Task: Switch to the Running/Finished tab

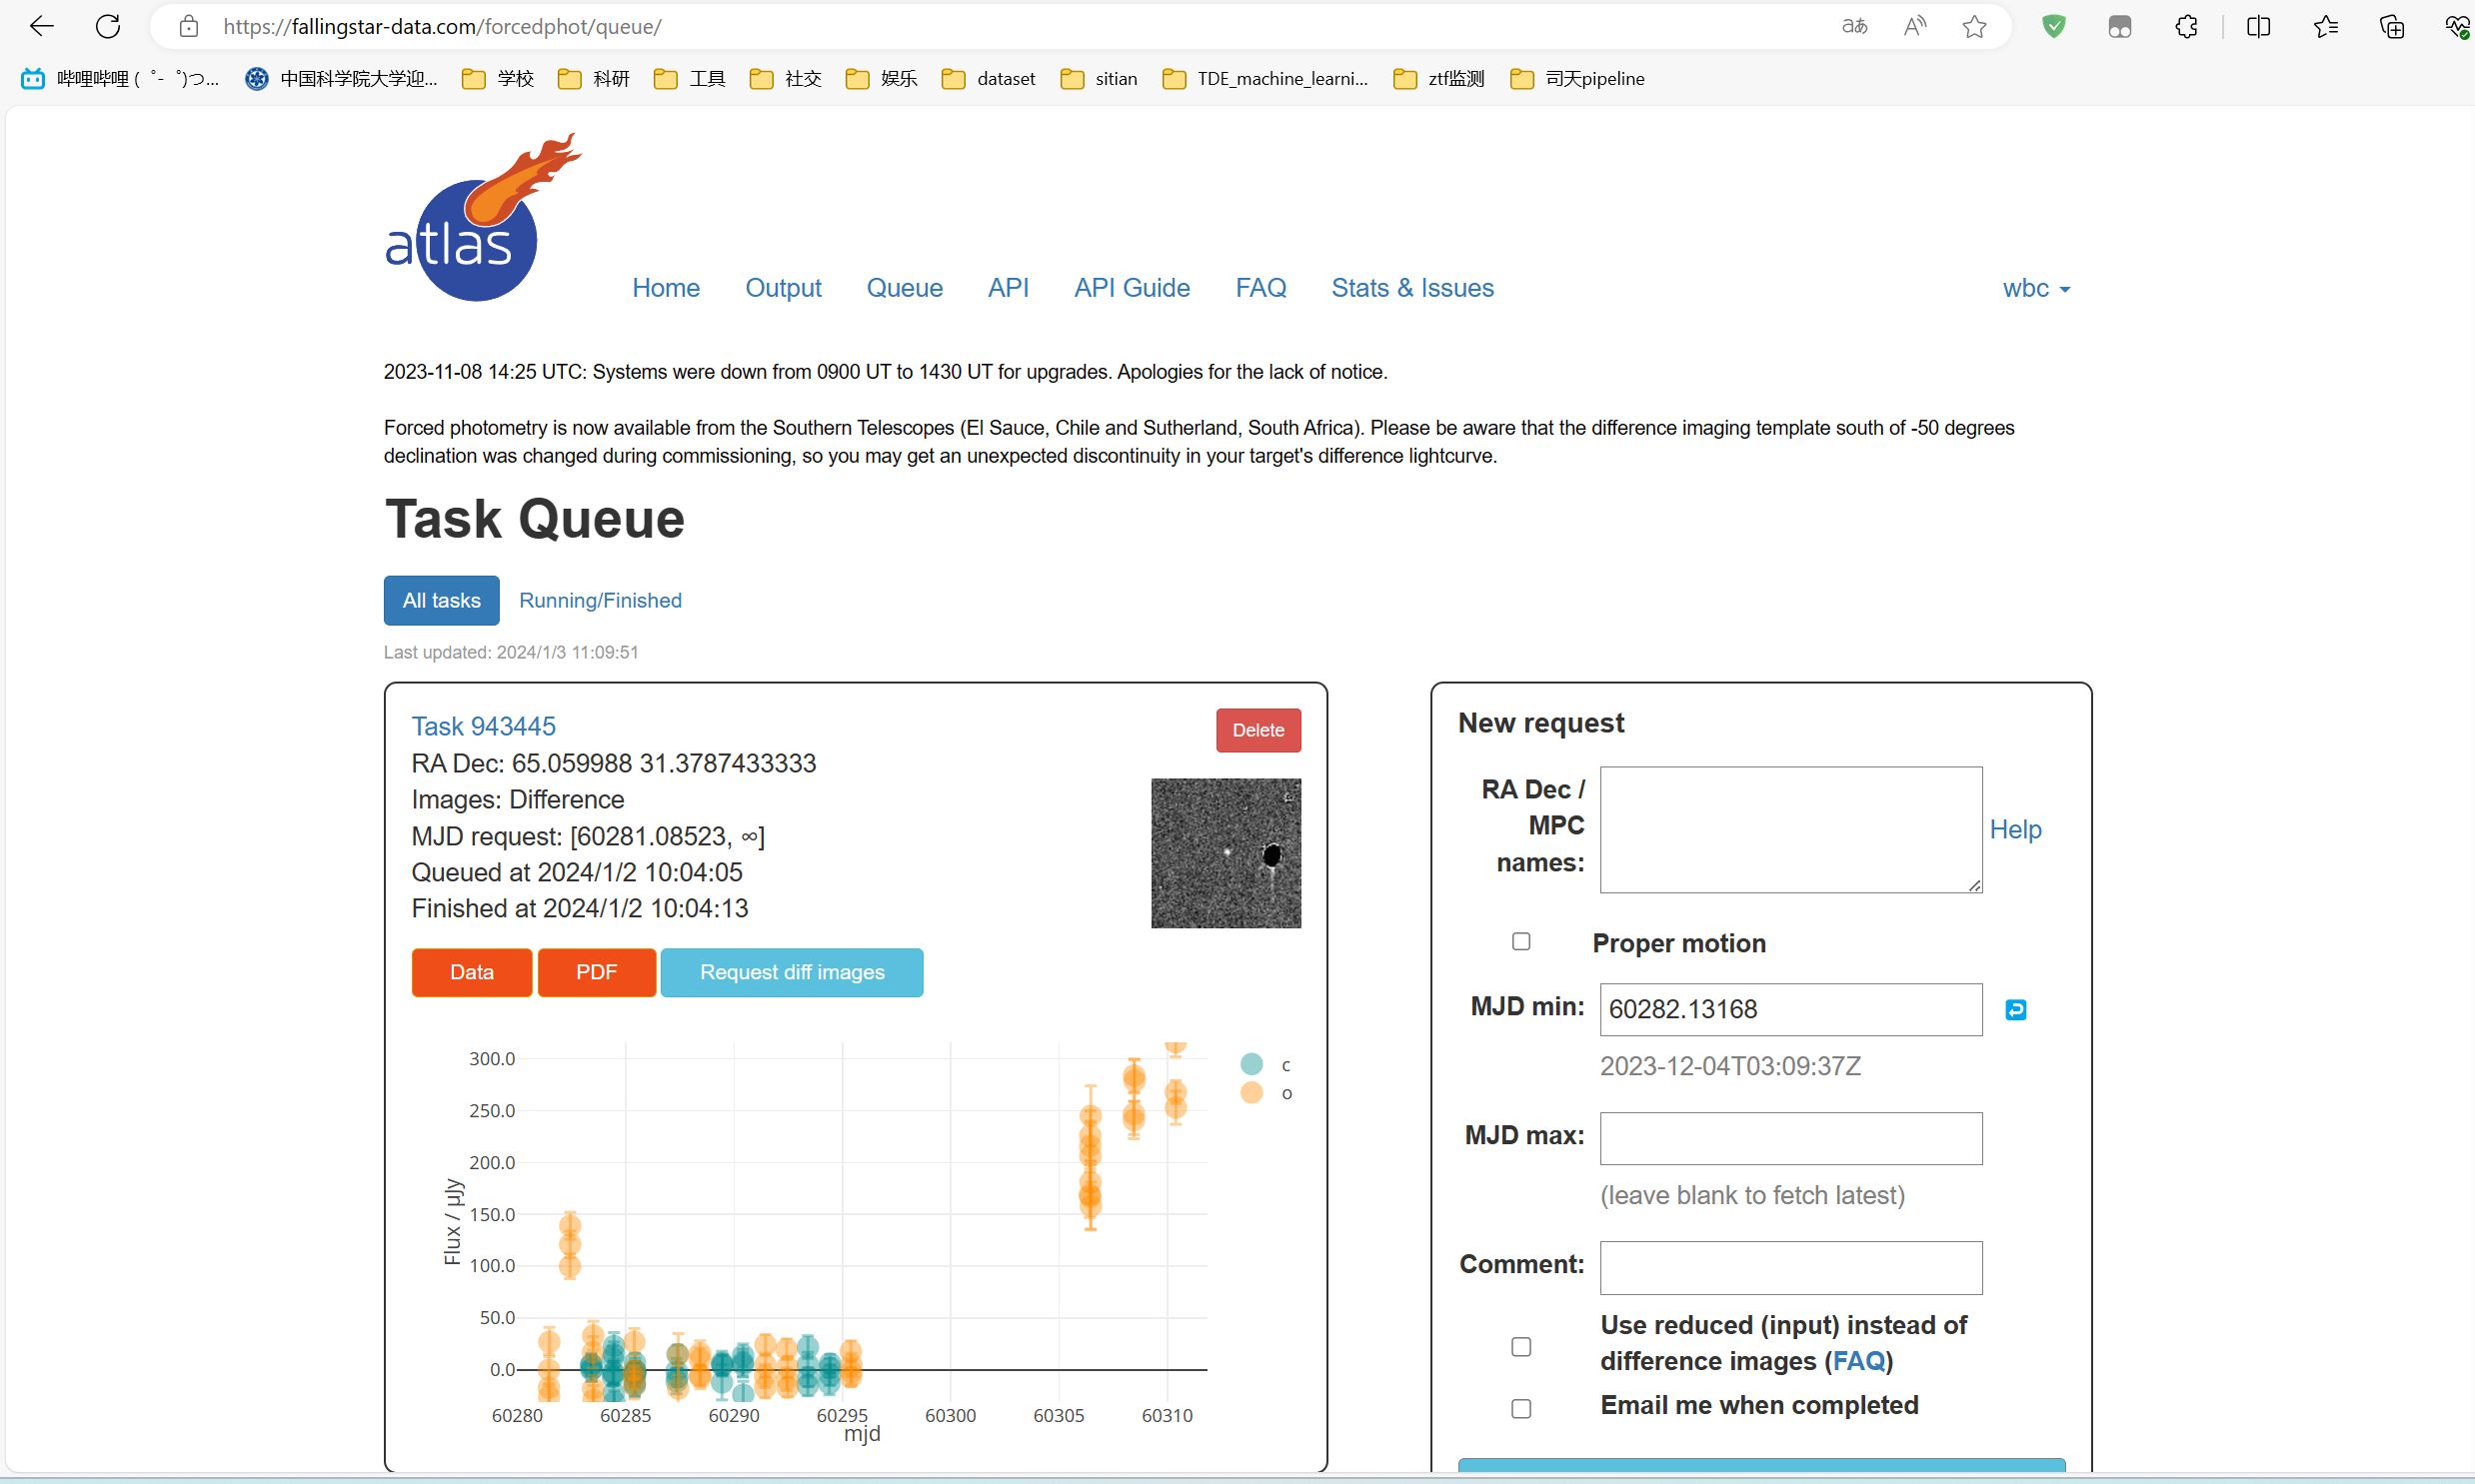Action: point(600,600)
